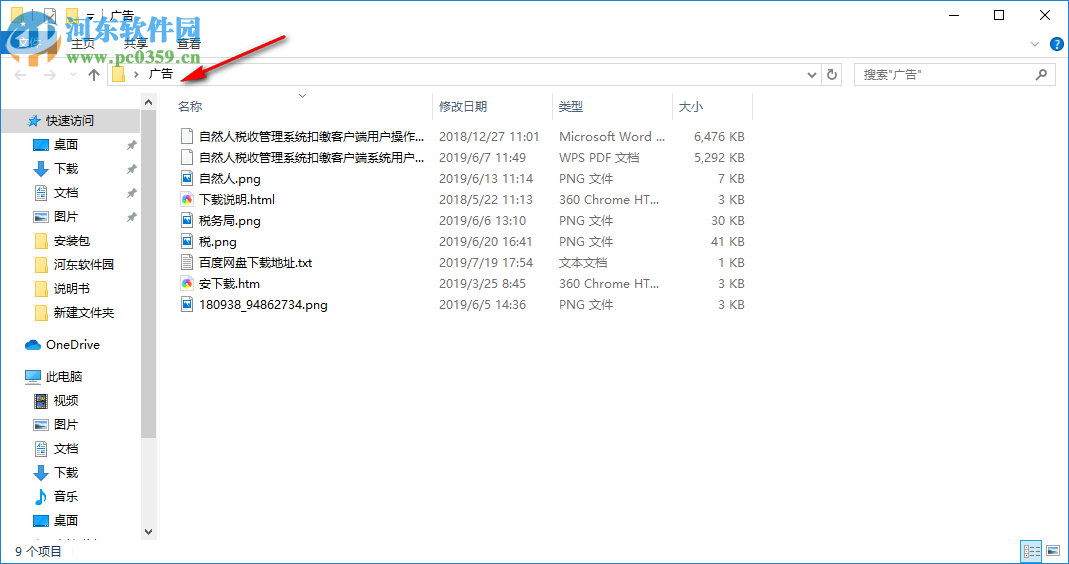Click the 视频 film icon
1069x564 pixels.
point(42,400)
